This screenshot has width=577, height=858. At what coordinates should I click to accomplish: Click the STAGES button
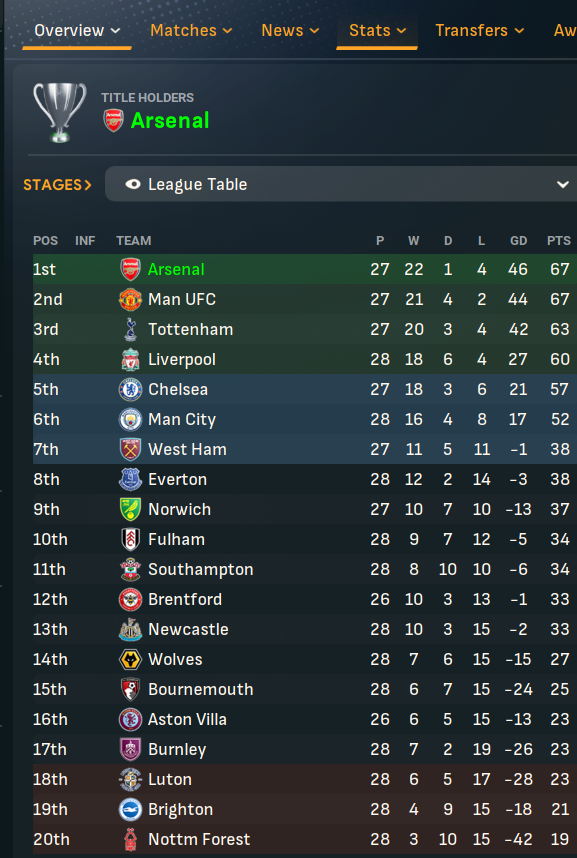pos(57,184)
